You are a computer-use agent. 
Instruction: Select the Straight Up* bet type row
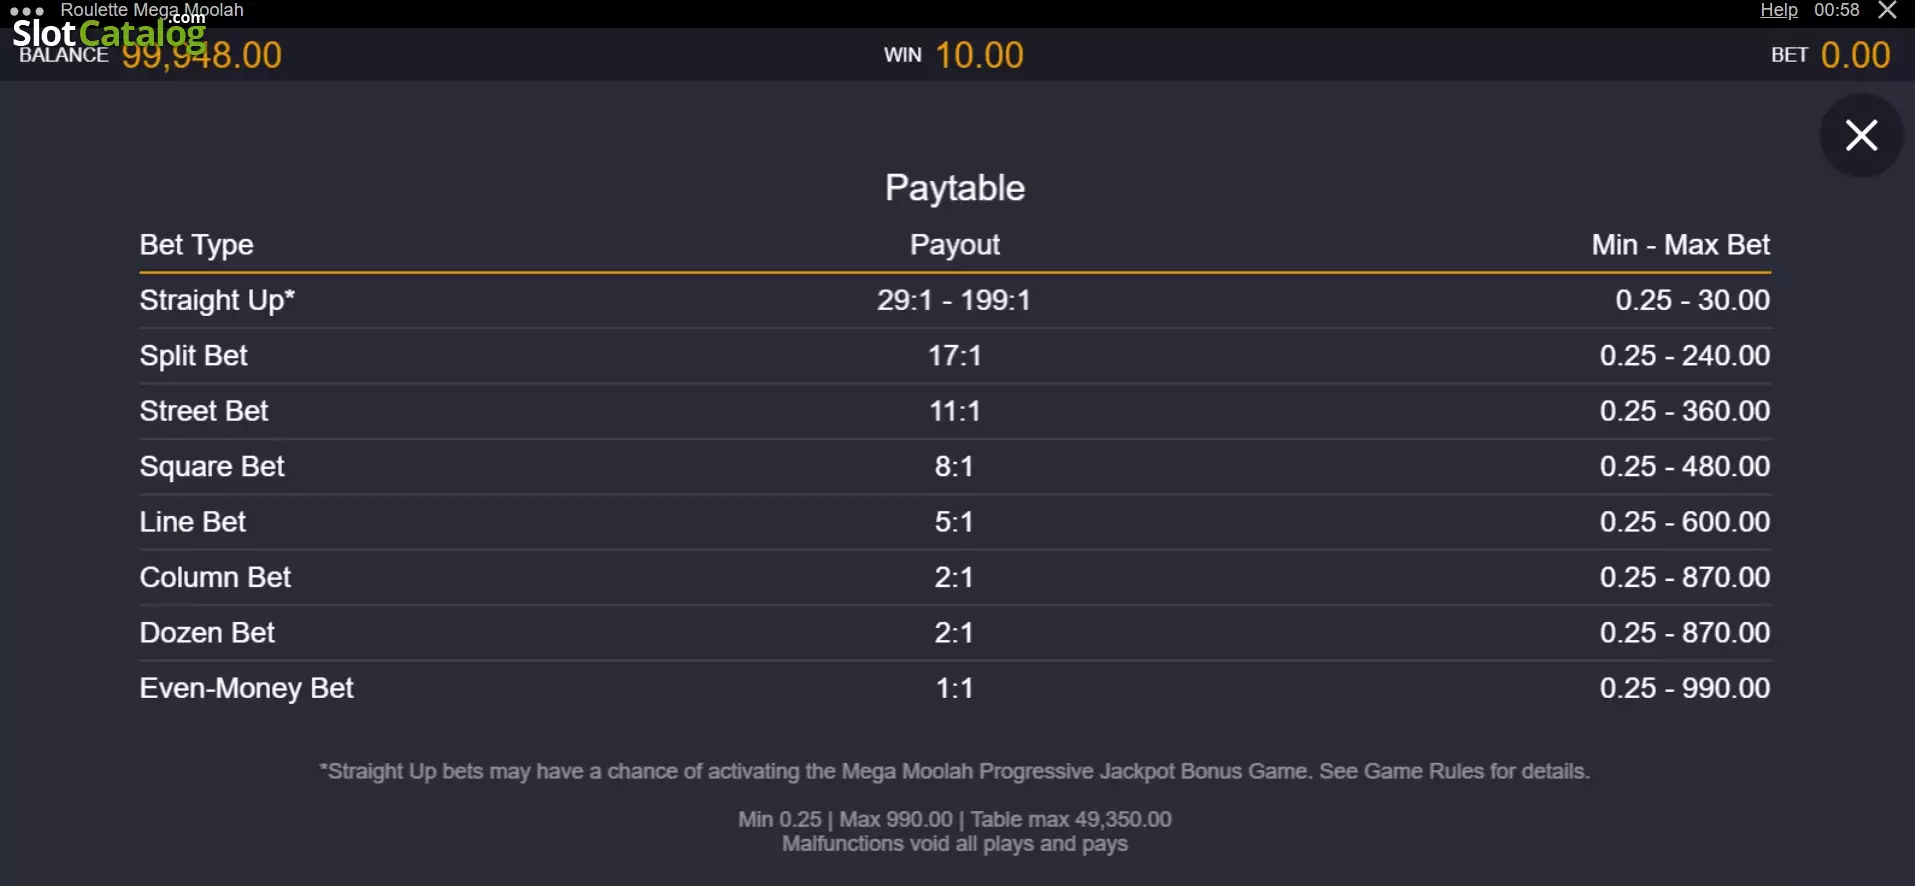[955, 300]
